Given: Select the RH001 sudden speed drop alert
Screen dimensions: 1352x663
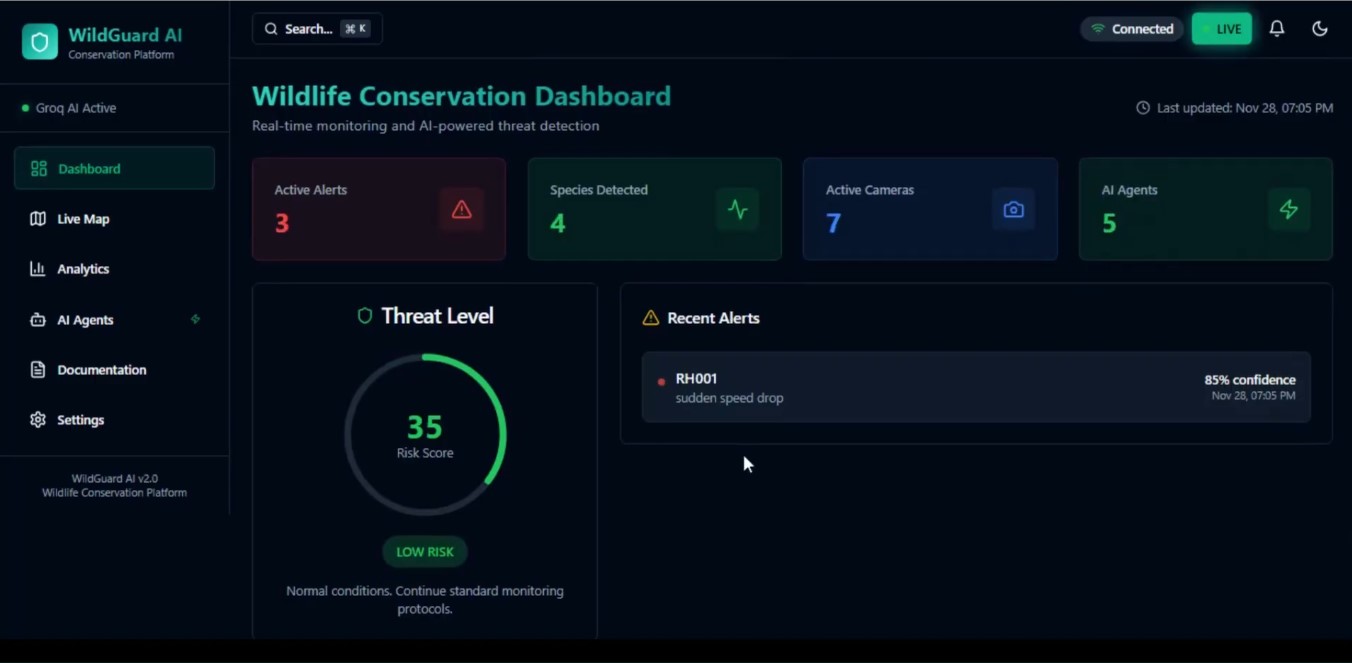Looking at the screenshot, I should tap(975, 388).
